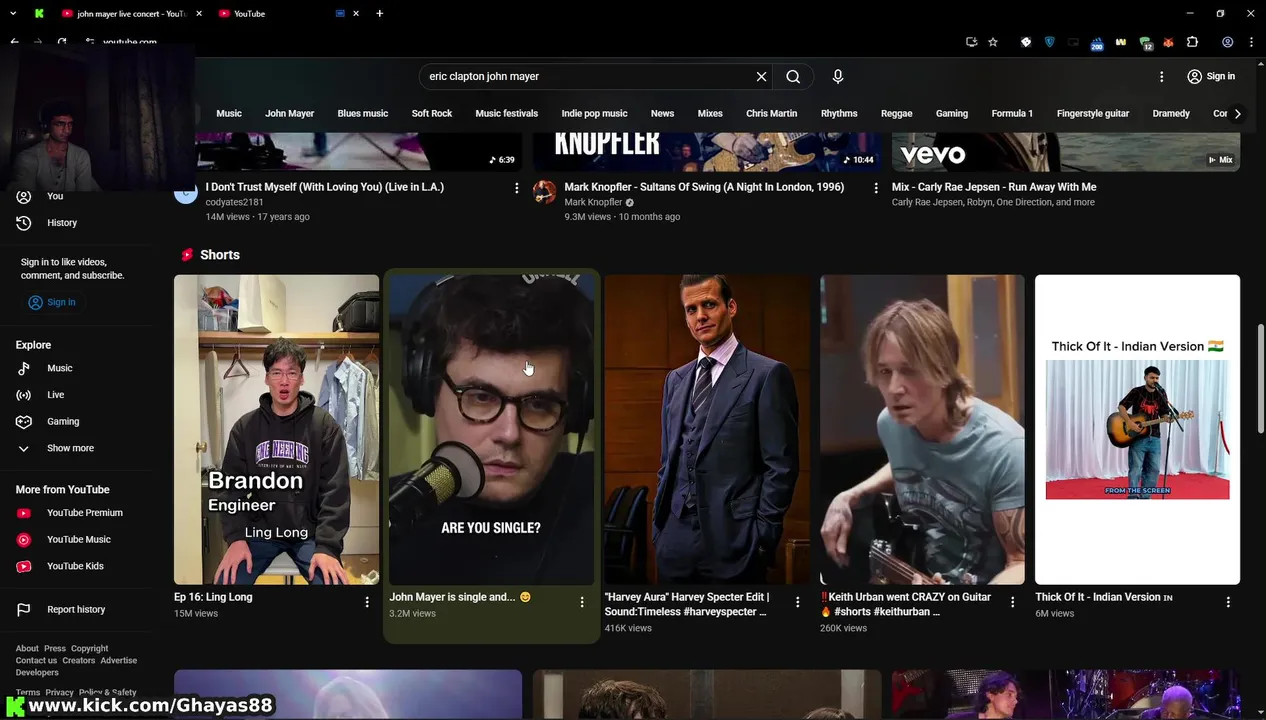Open options for Sultans Of Swing video

[x=875, y=188]
